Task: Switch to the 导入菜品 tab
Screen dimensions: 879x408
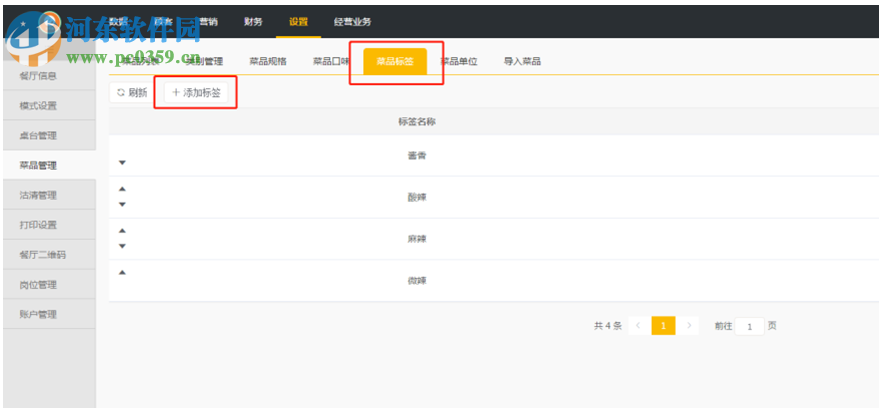Action: pos(522,62)
